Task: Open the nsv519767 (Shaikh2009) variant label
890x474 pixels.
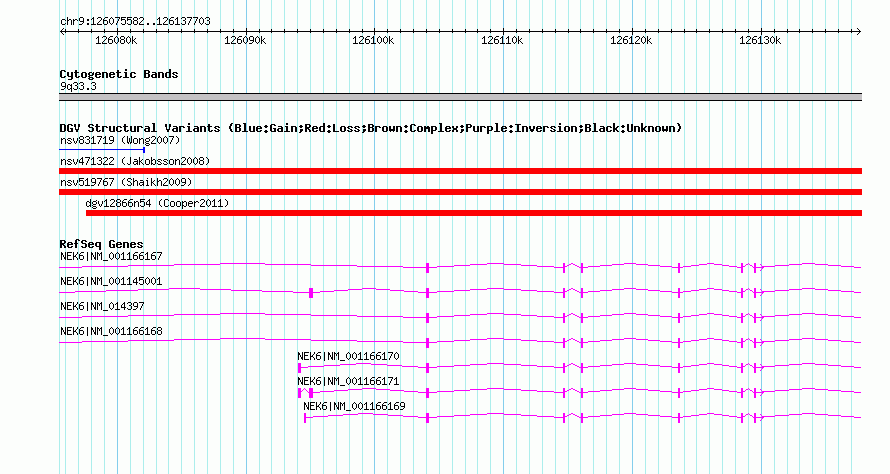Action: pos(126,182)
